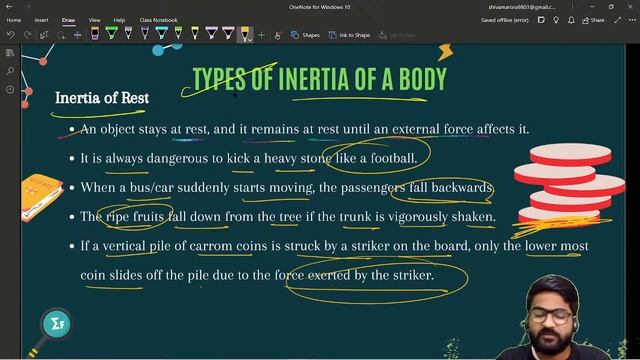This screenshot has width=640, height=360.
Task: Share this notebook
Action: coord(593,20)
